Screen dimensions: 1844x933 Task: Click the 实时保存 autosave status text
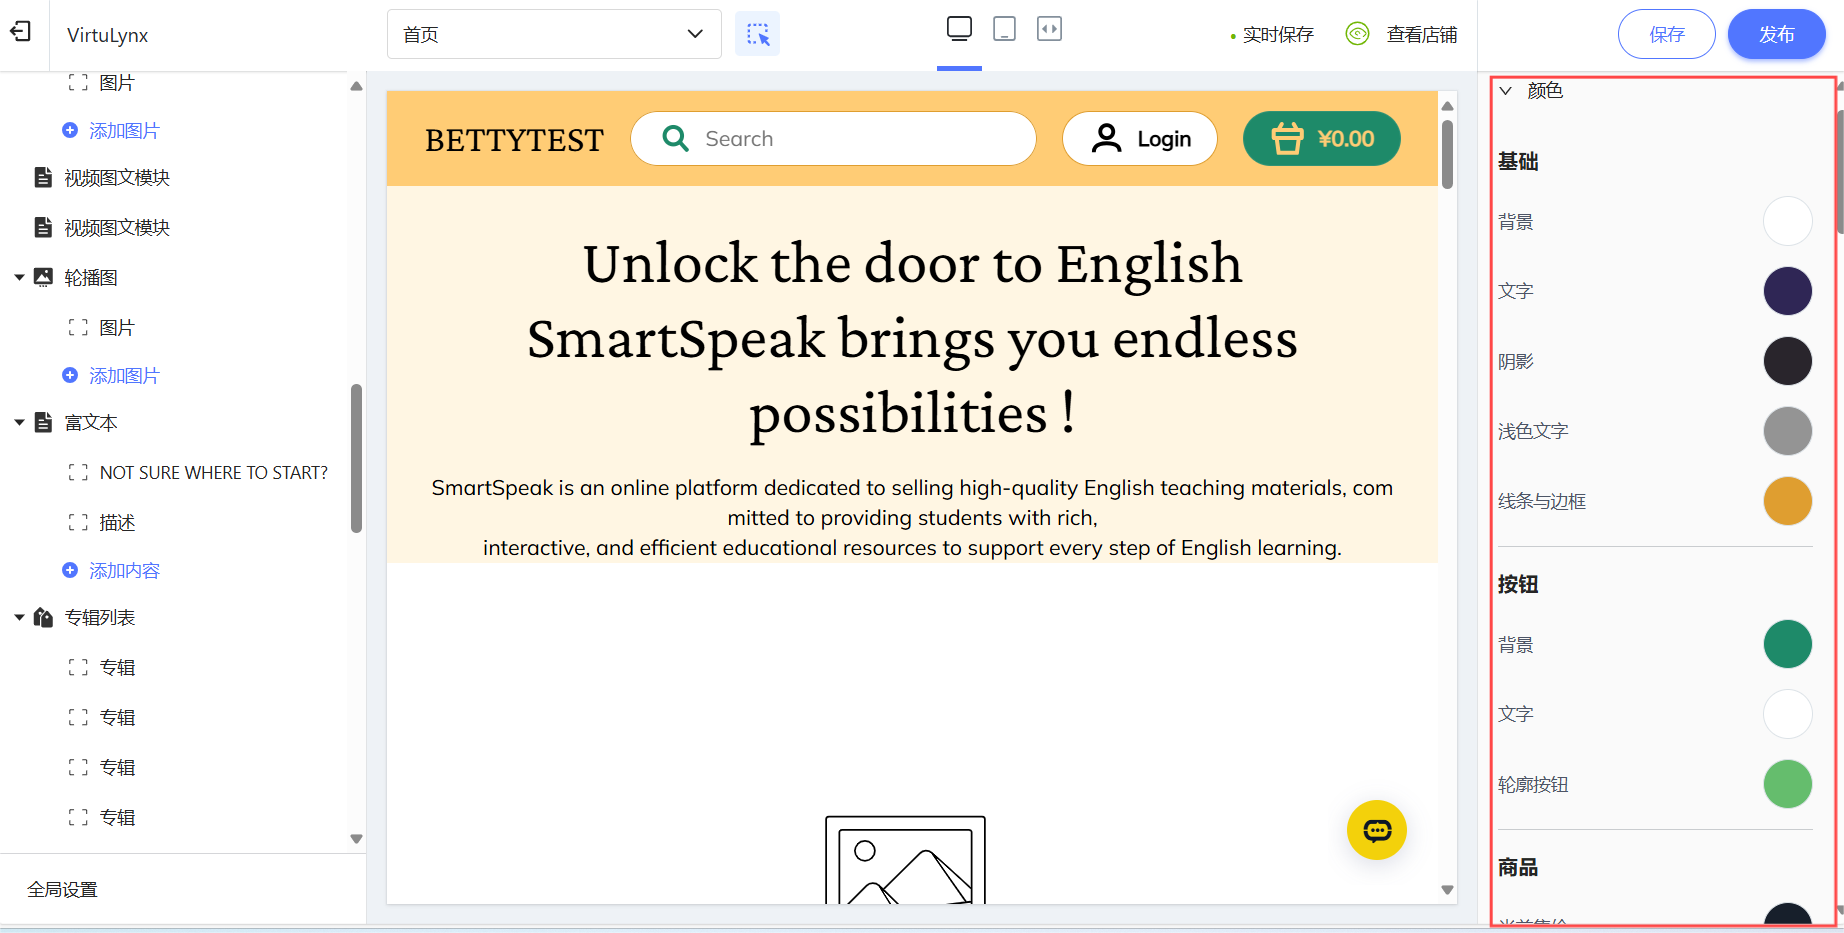[1277, 35]
